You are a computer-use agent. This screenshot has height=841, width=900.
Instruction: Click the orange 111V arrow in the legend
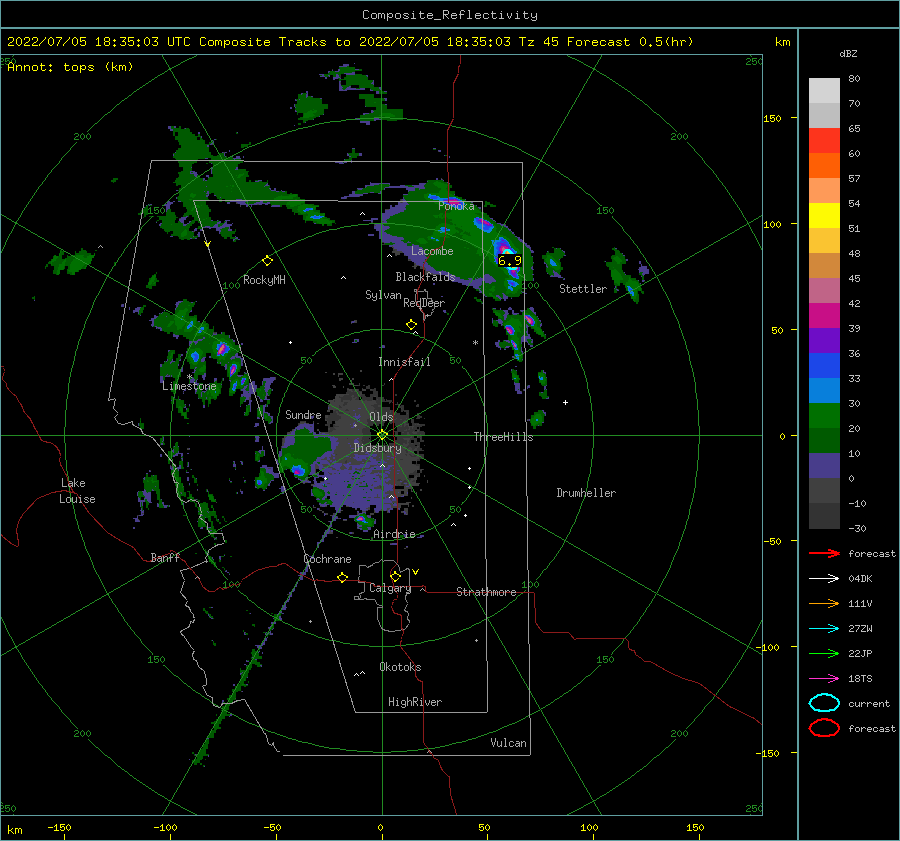[824, 603]
